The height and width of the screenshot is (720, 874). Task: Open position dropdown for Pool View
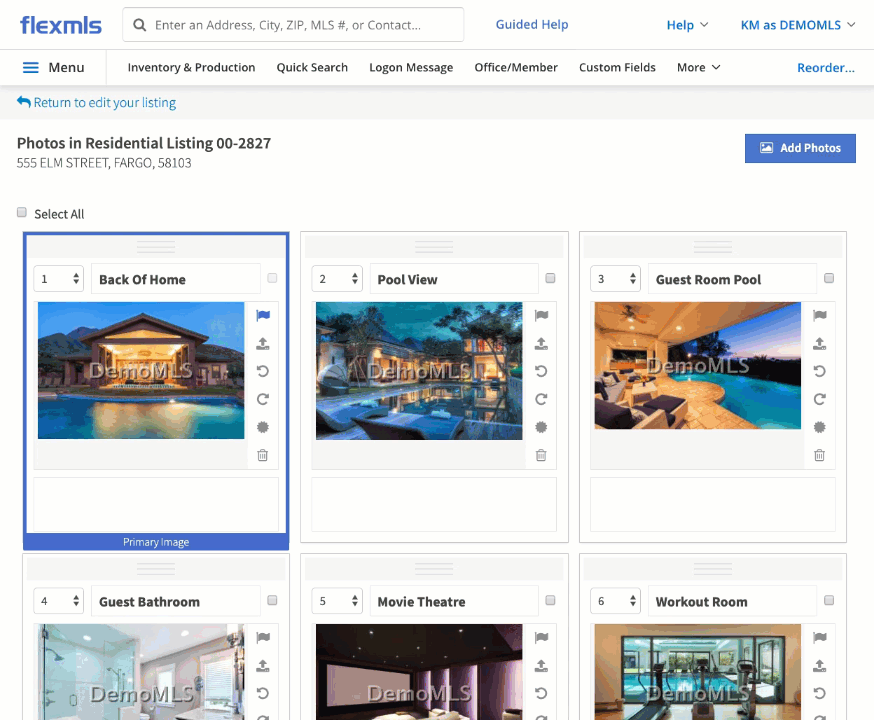pos(337,279)
